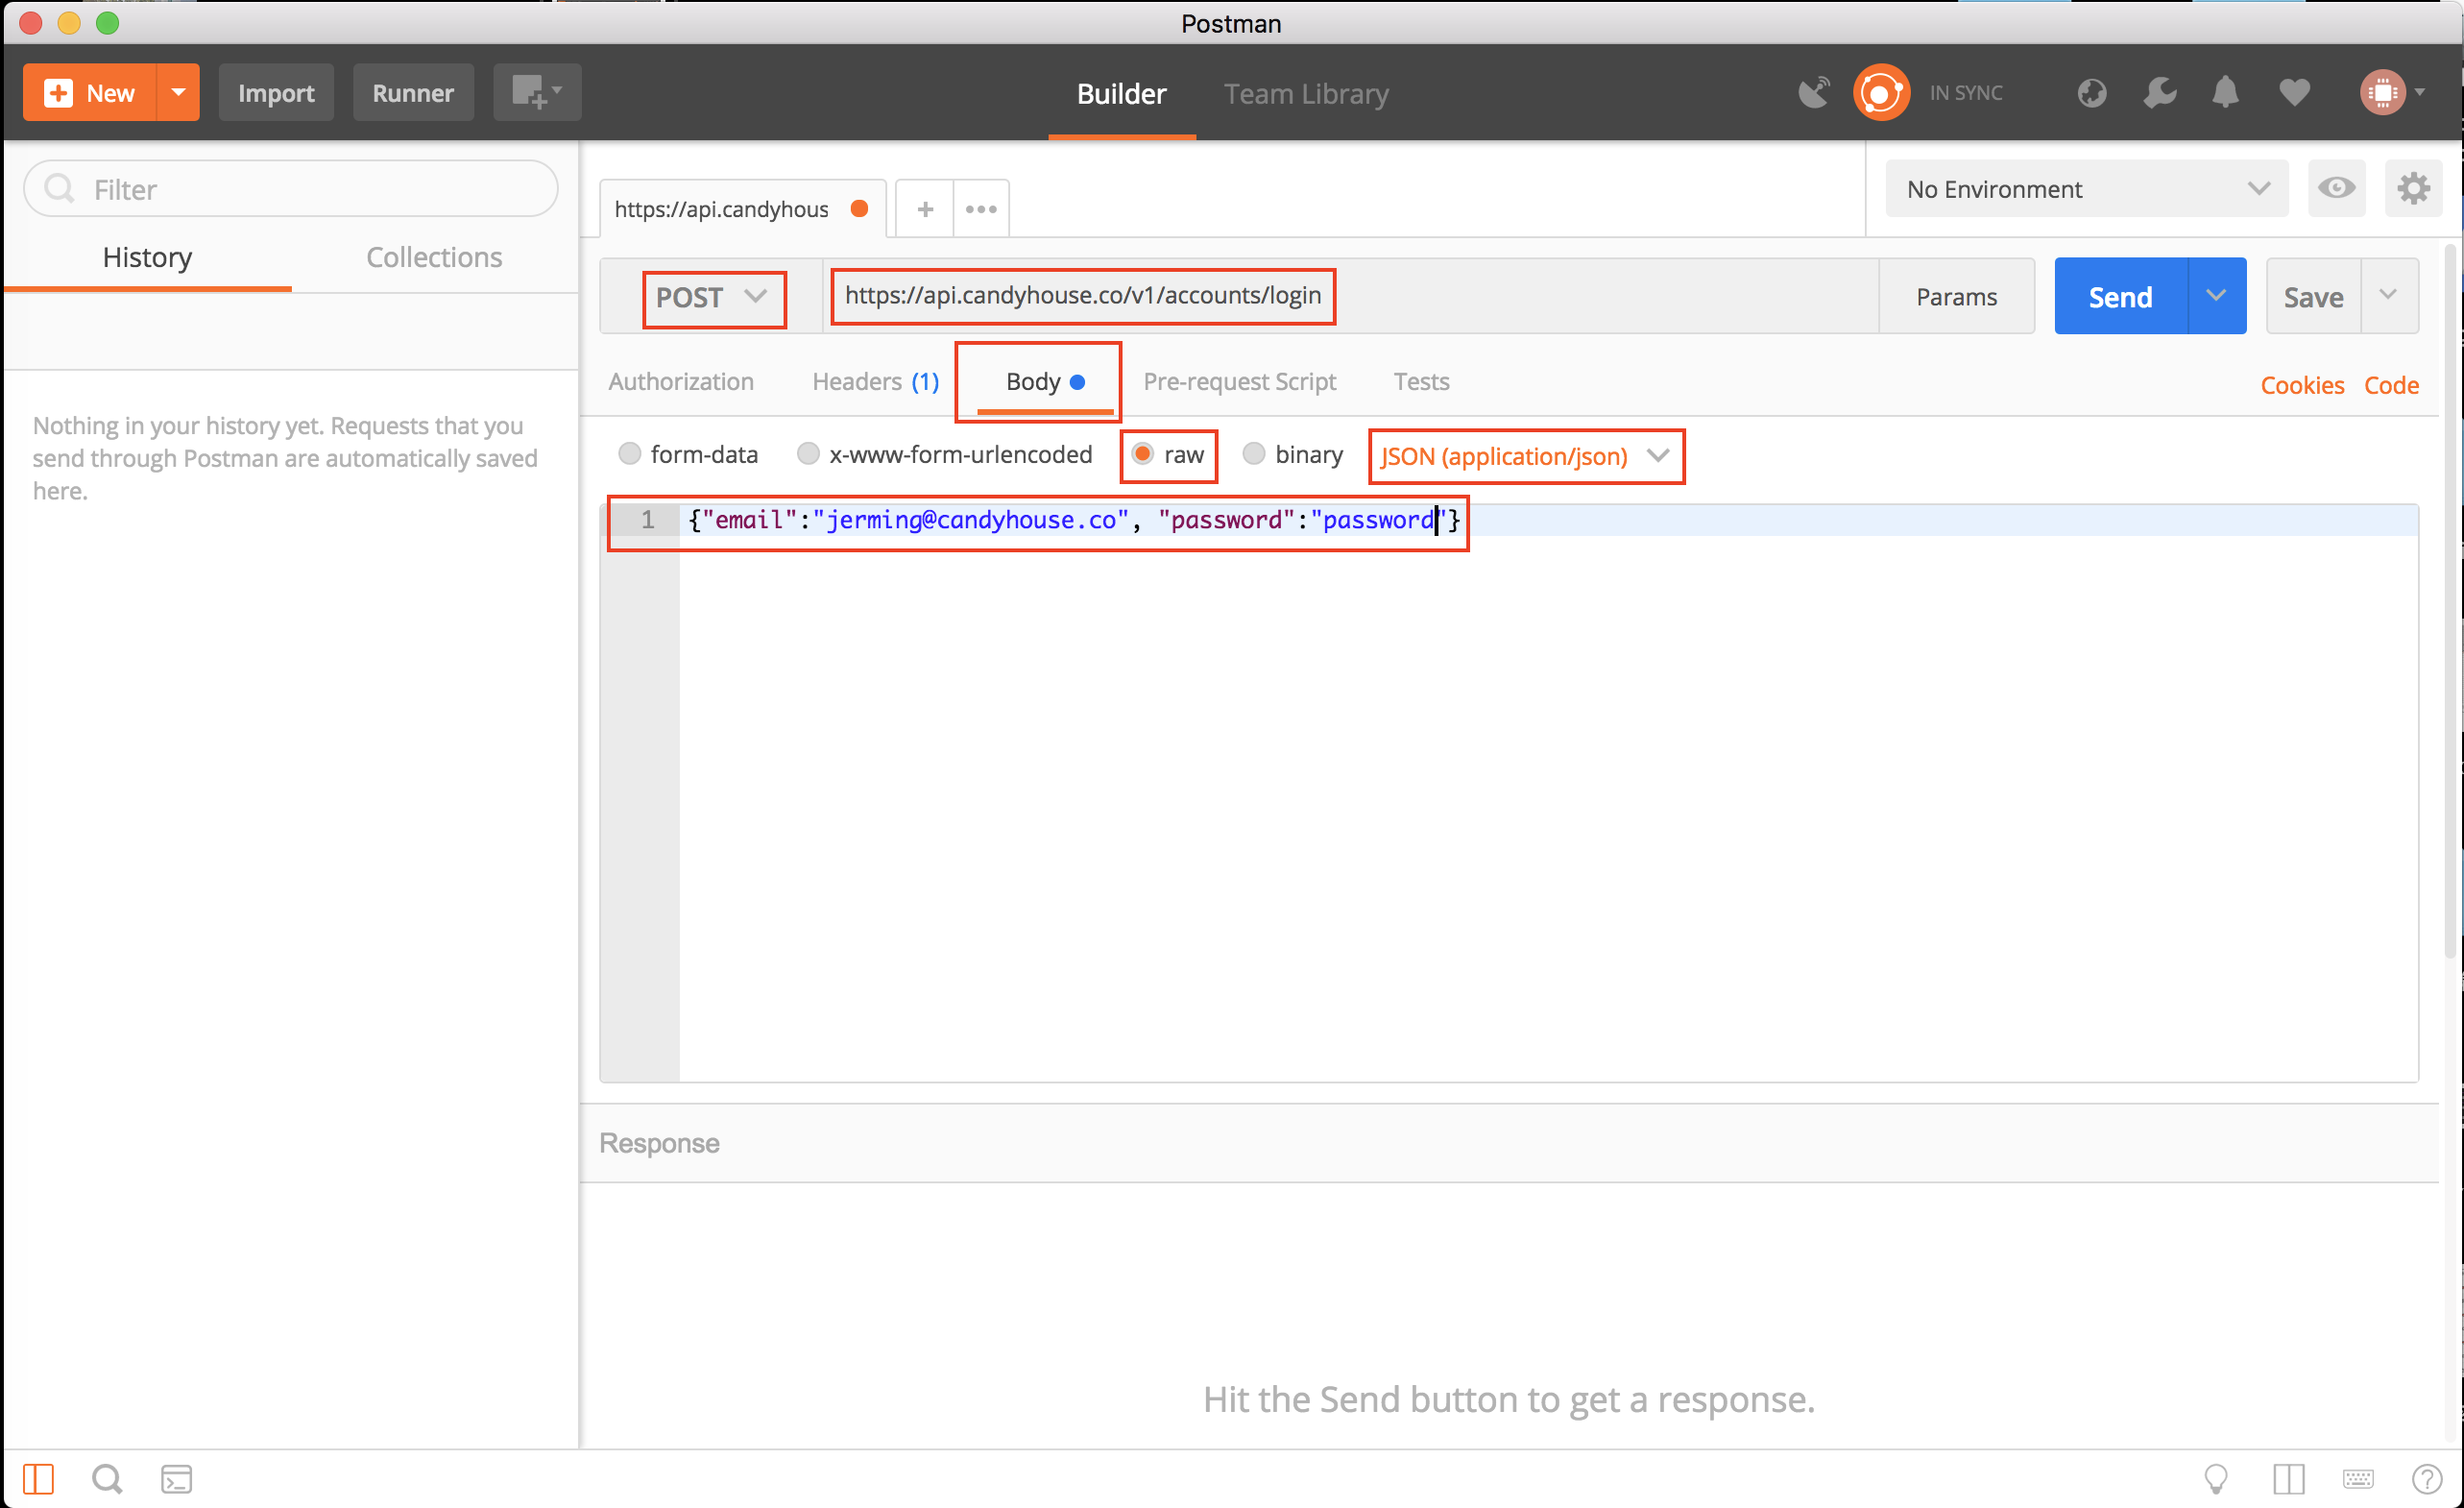Click the filter magnifier icon in sidebar

click(60, 189)
